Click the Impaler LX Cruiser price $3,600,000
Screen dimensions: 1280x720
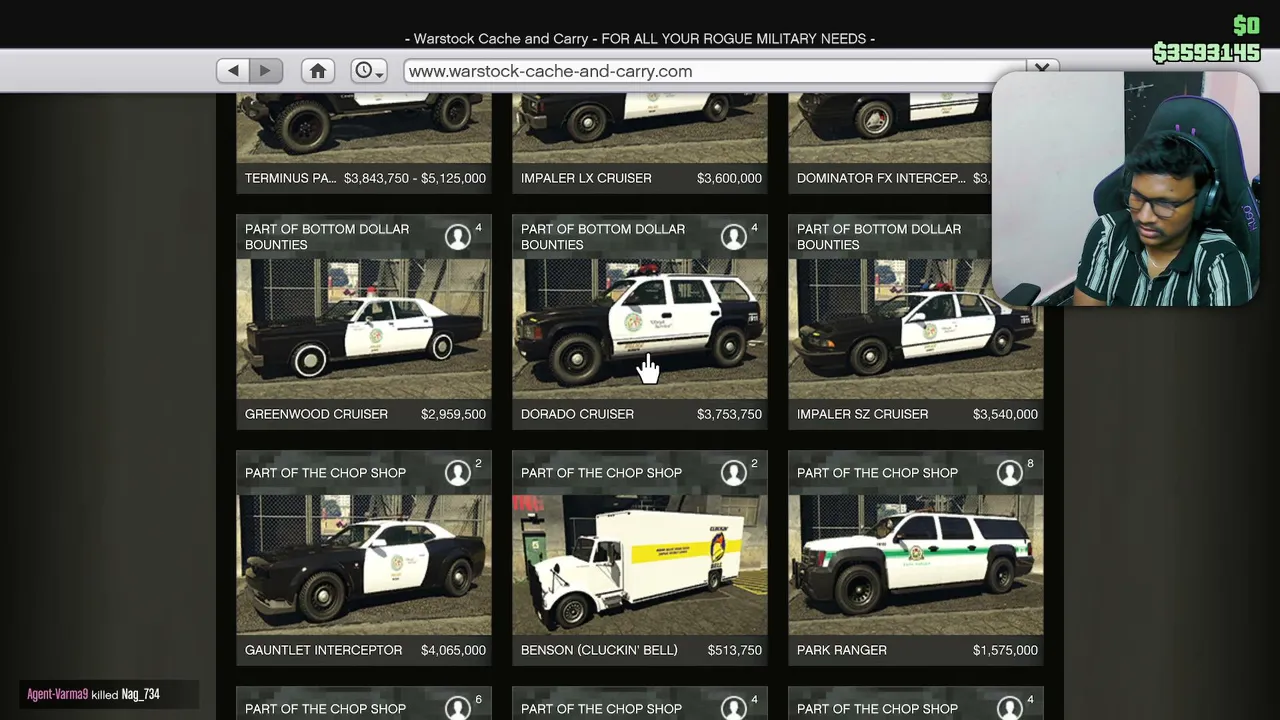[x=729, y=178]
